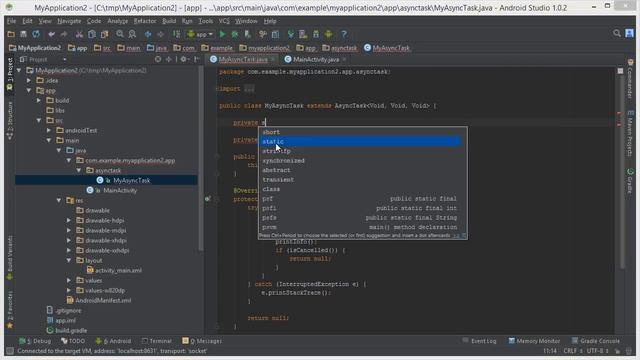Collapse the MyApplication2 root node
Screen dimensions: 640x360
pyautogui.click(x=19, y=70)
